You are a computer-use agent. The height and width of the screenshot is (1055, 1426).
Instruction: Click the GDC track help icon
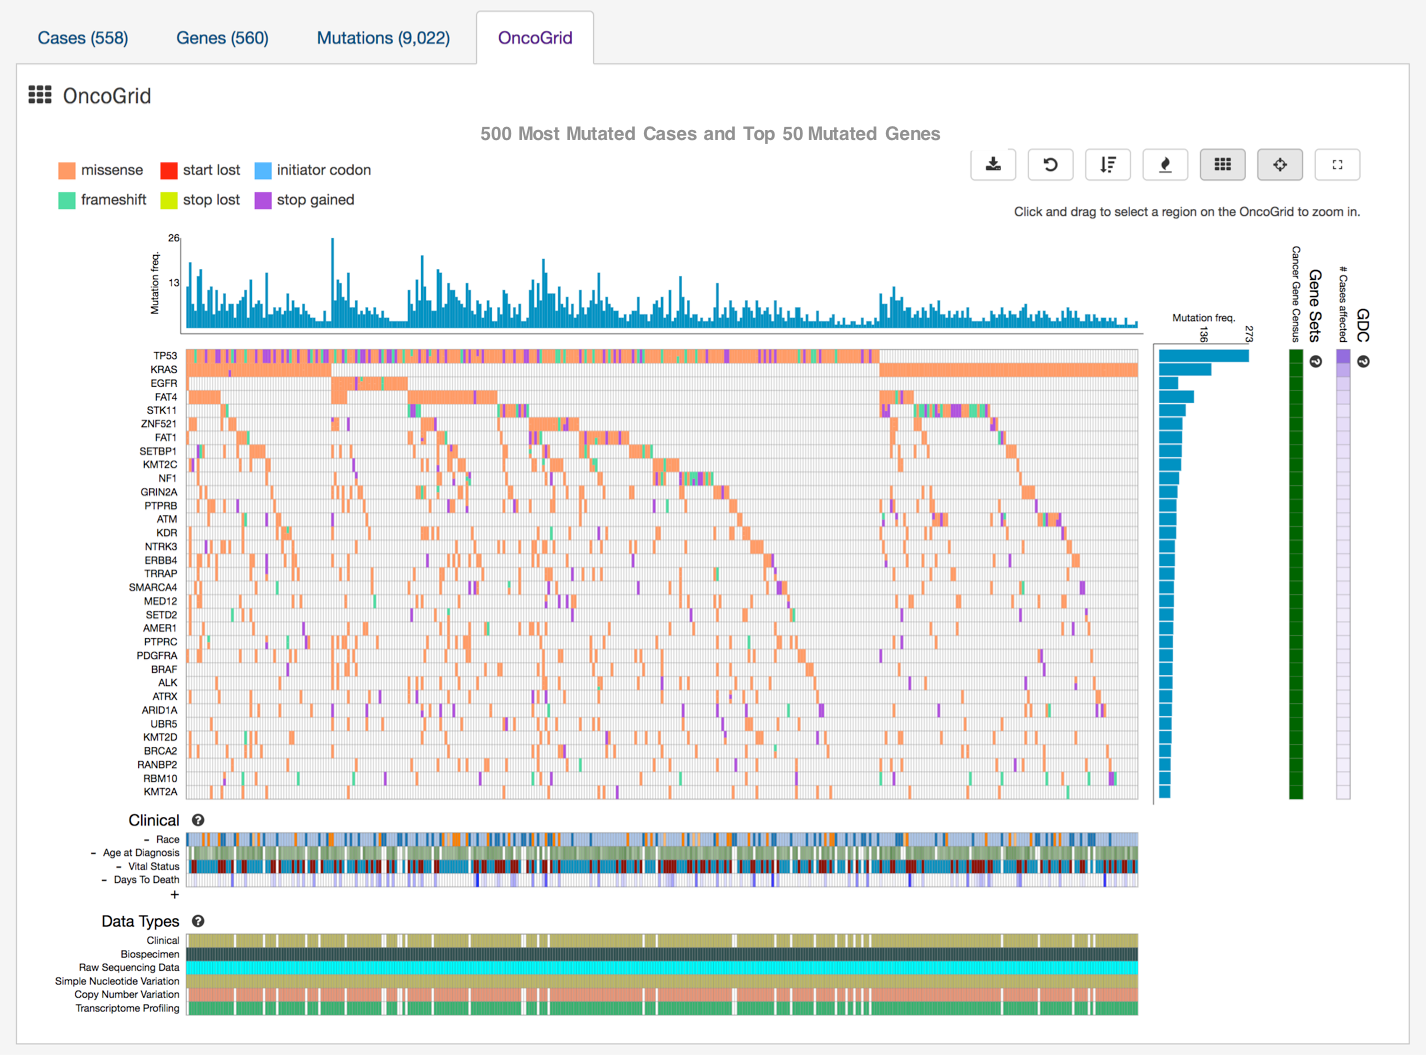click(x=1363, y=361)
